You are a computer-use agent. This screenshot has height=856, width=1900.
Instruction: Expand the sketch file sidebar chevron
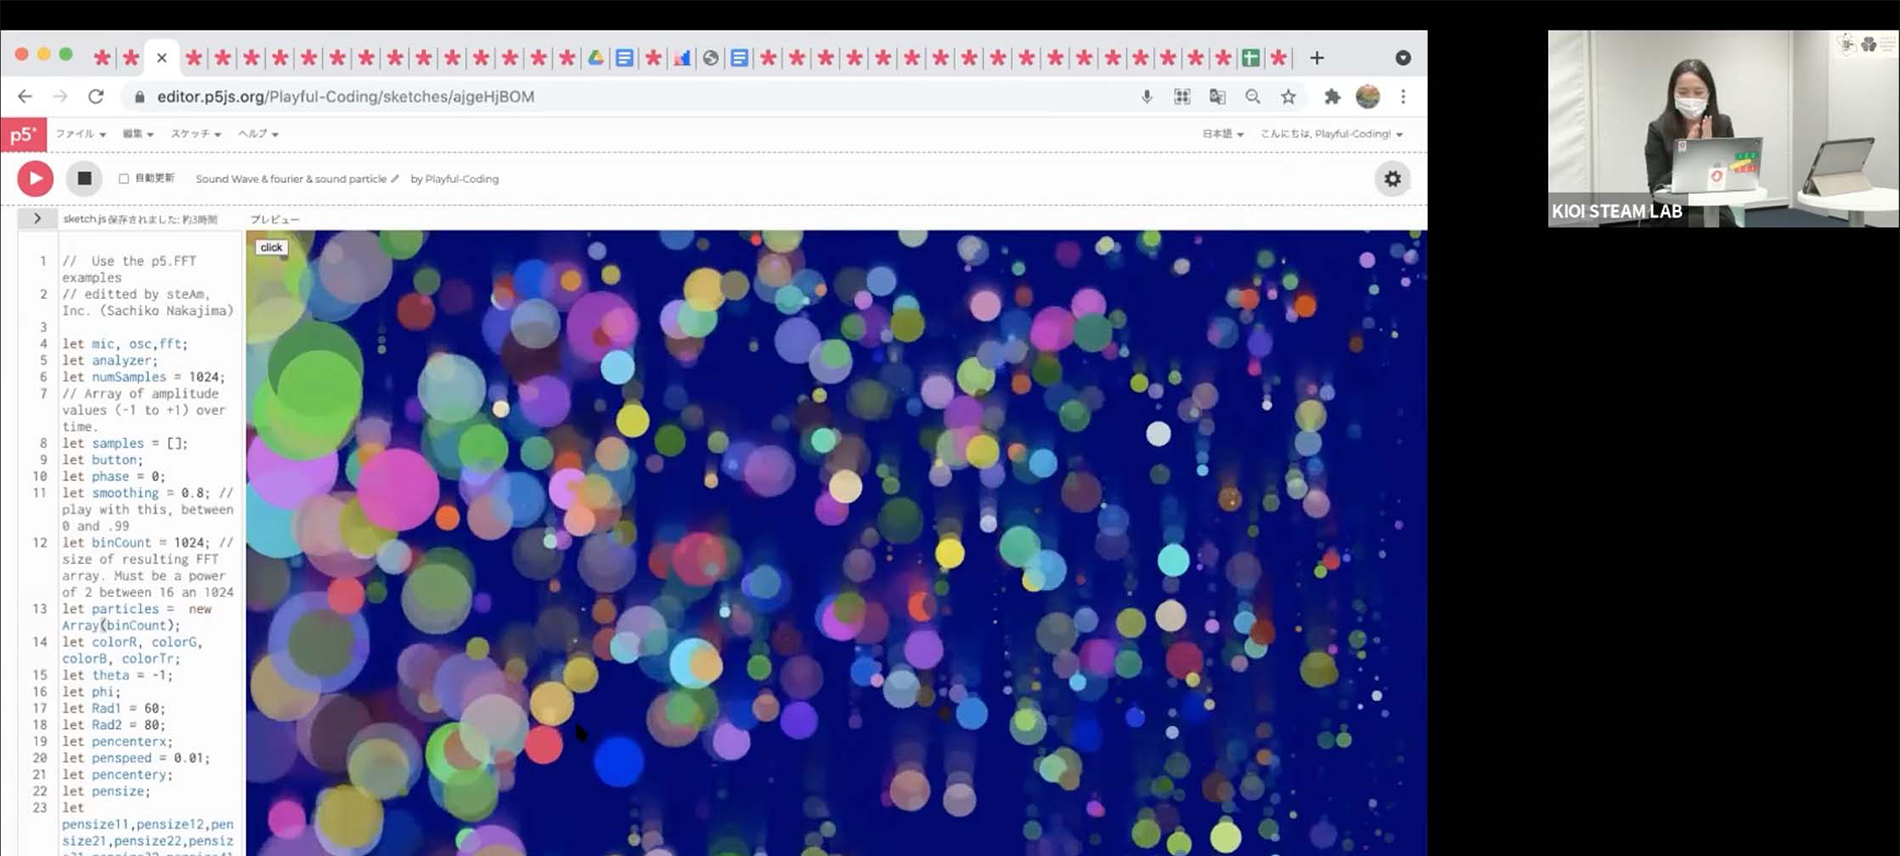click(x=37, y=218)
